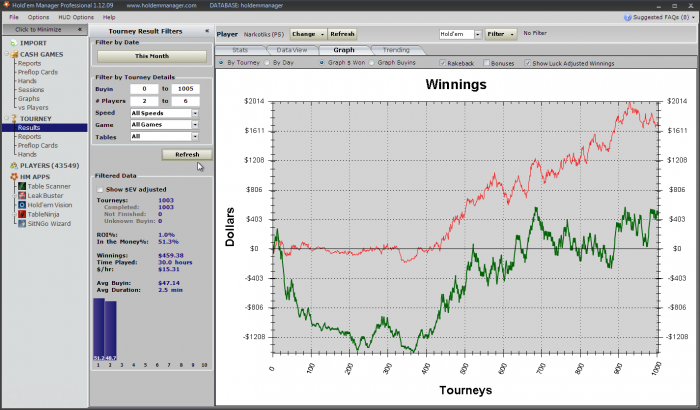The width and height of the screenshot is (700, 410).
Task: Open Cash Games Graphs
Action: click(x=29, y=99)
